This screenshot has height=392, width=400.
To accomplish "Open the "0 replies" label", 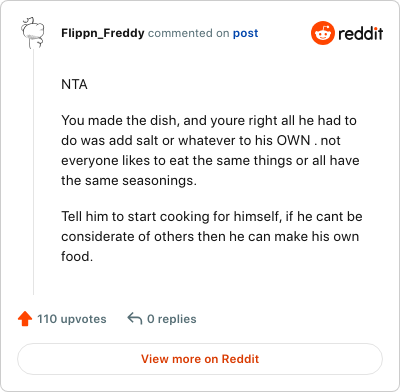I will [172, 319].
